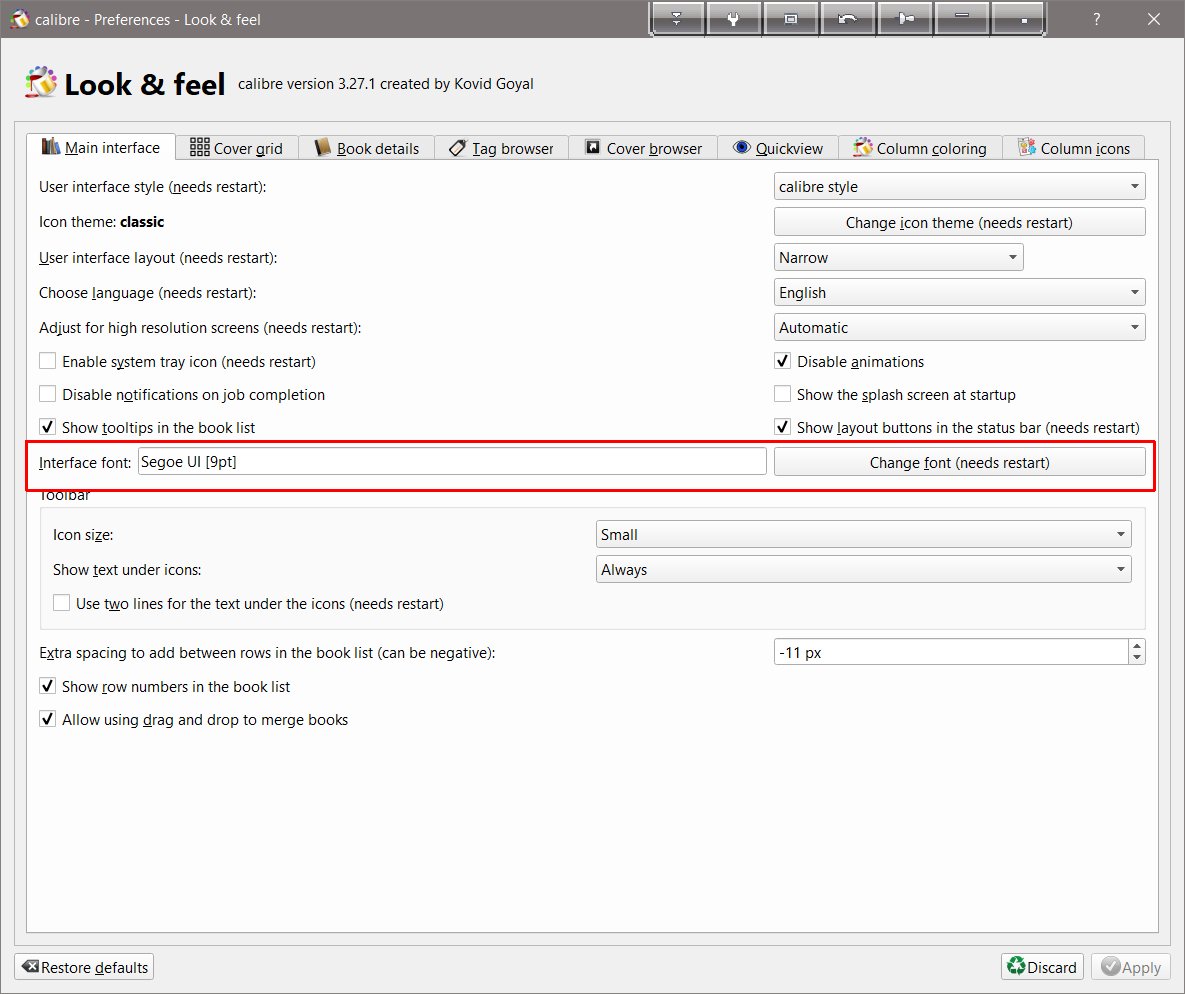The image size is (1185, 994).
Task: Open the Show text under icons dropdown
Action: [x=863, y=569]
